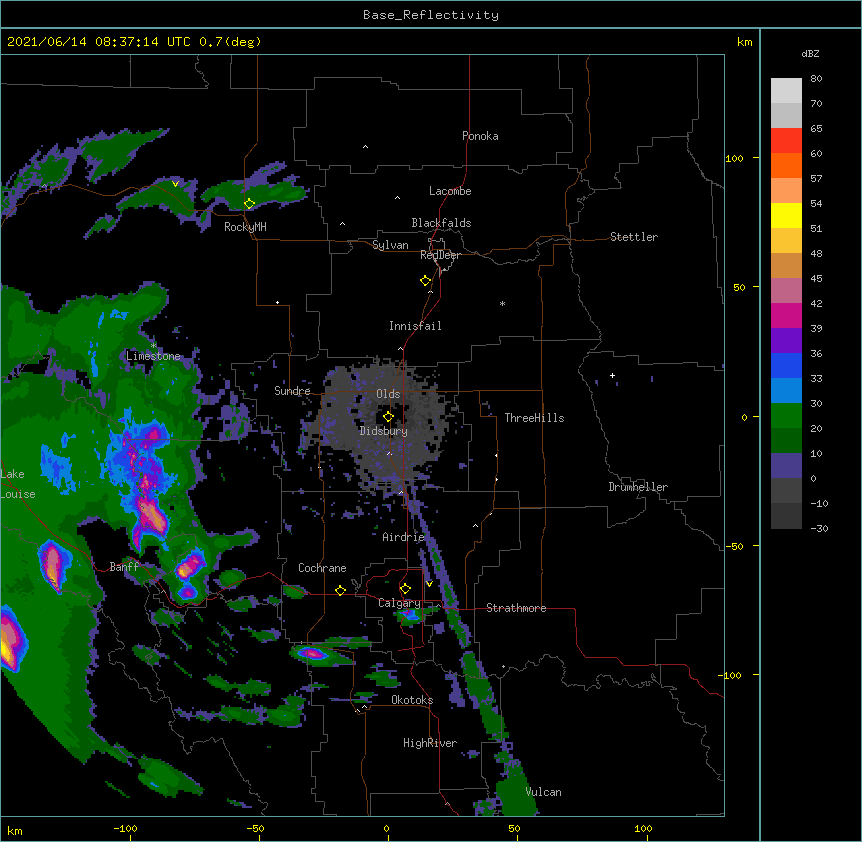Viewport: 862px width, 842px height.
Task: Click the Olds city label
Action: click(388, 394)
